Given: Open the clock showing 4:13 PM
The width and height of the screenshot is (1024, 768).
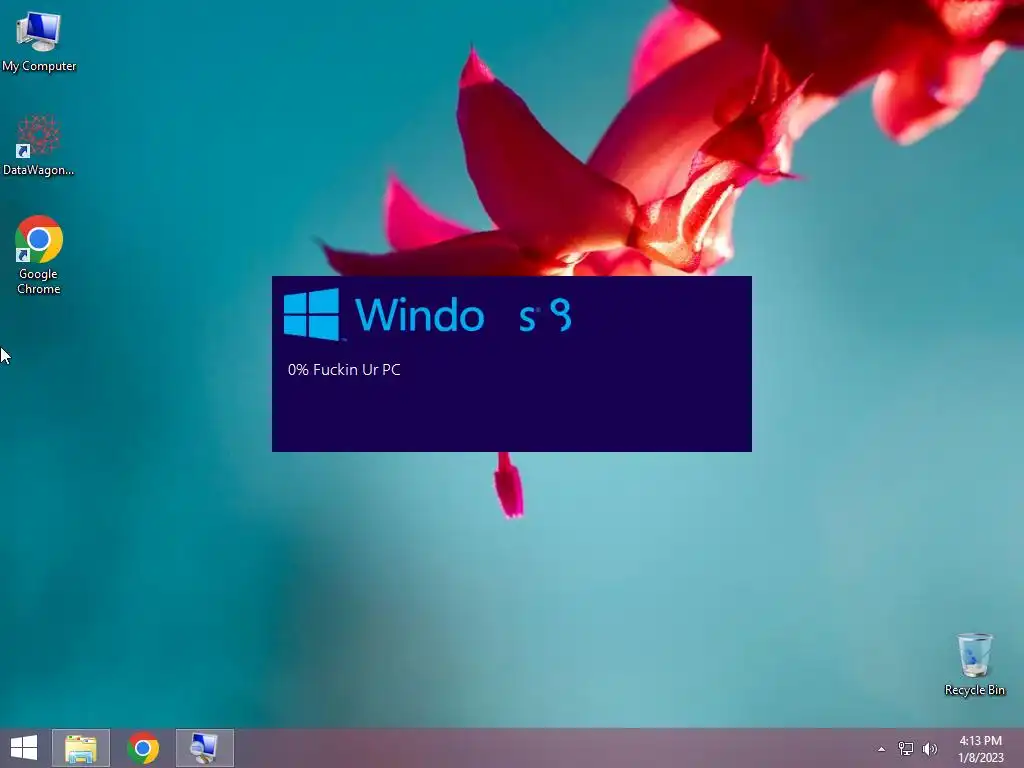Looking at the screenshot, I should [x=980, y=749].
